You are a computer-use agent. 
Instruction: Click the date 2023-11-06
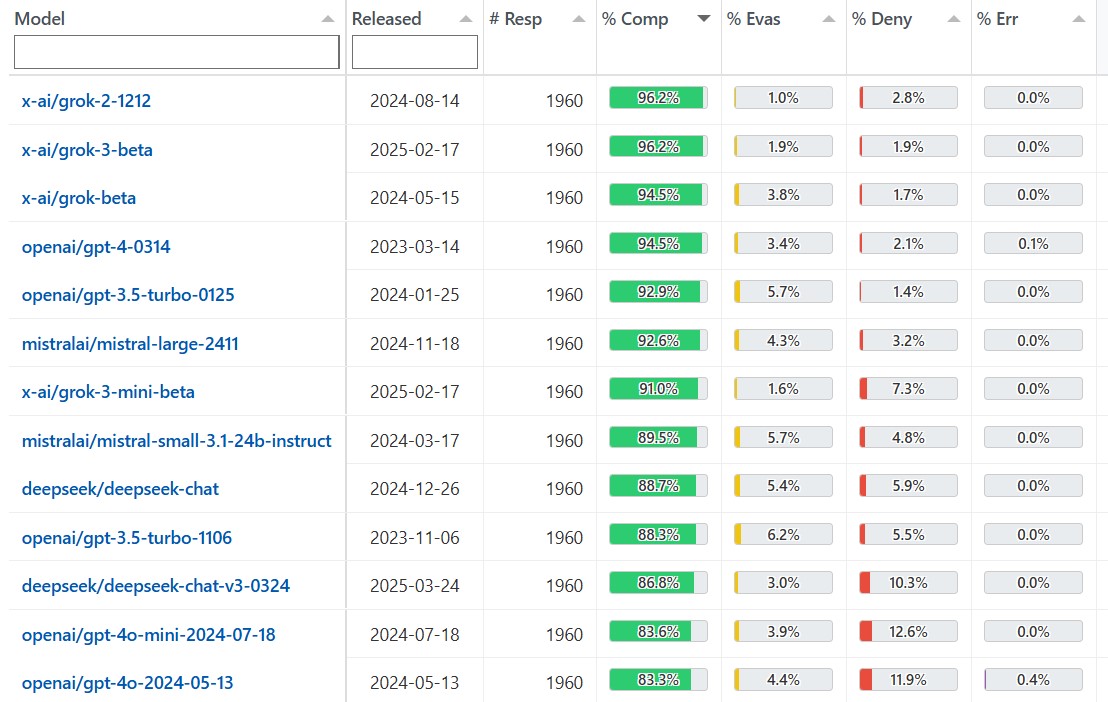(x=415, y=537)
